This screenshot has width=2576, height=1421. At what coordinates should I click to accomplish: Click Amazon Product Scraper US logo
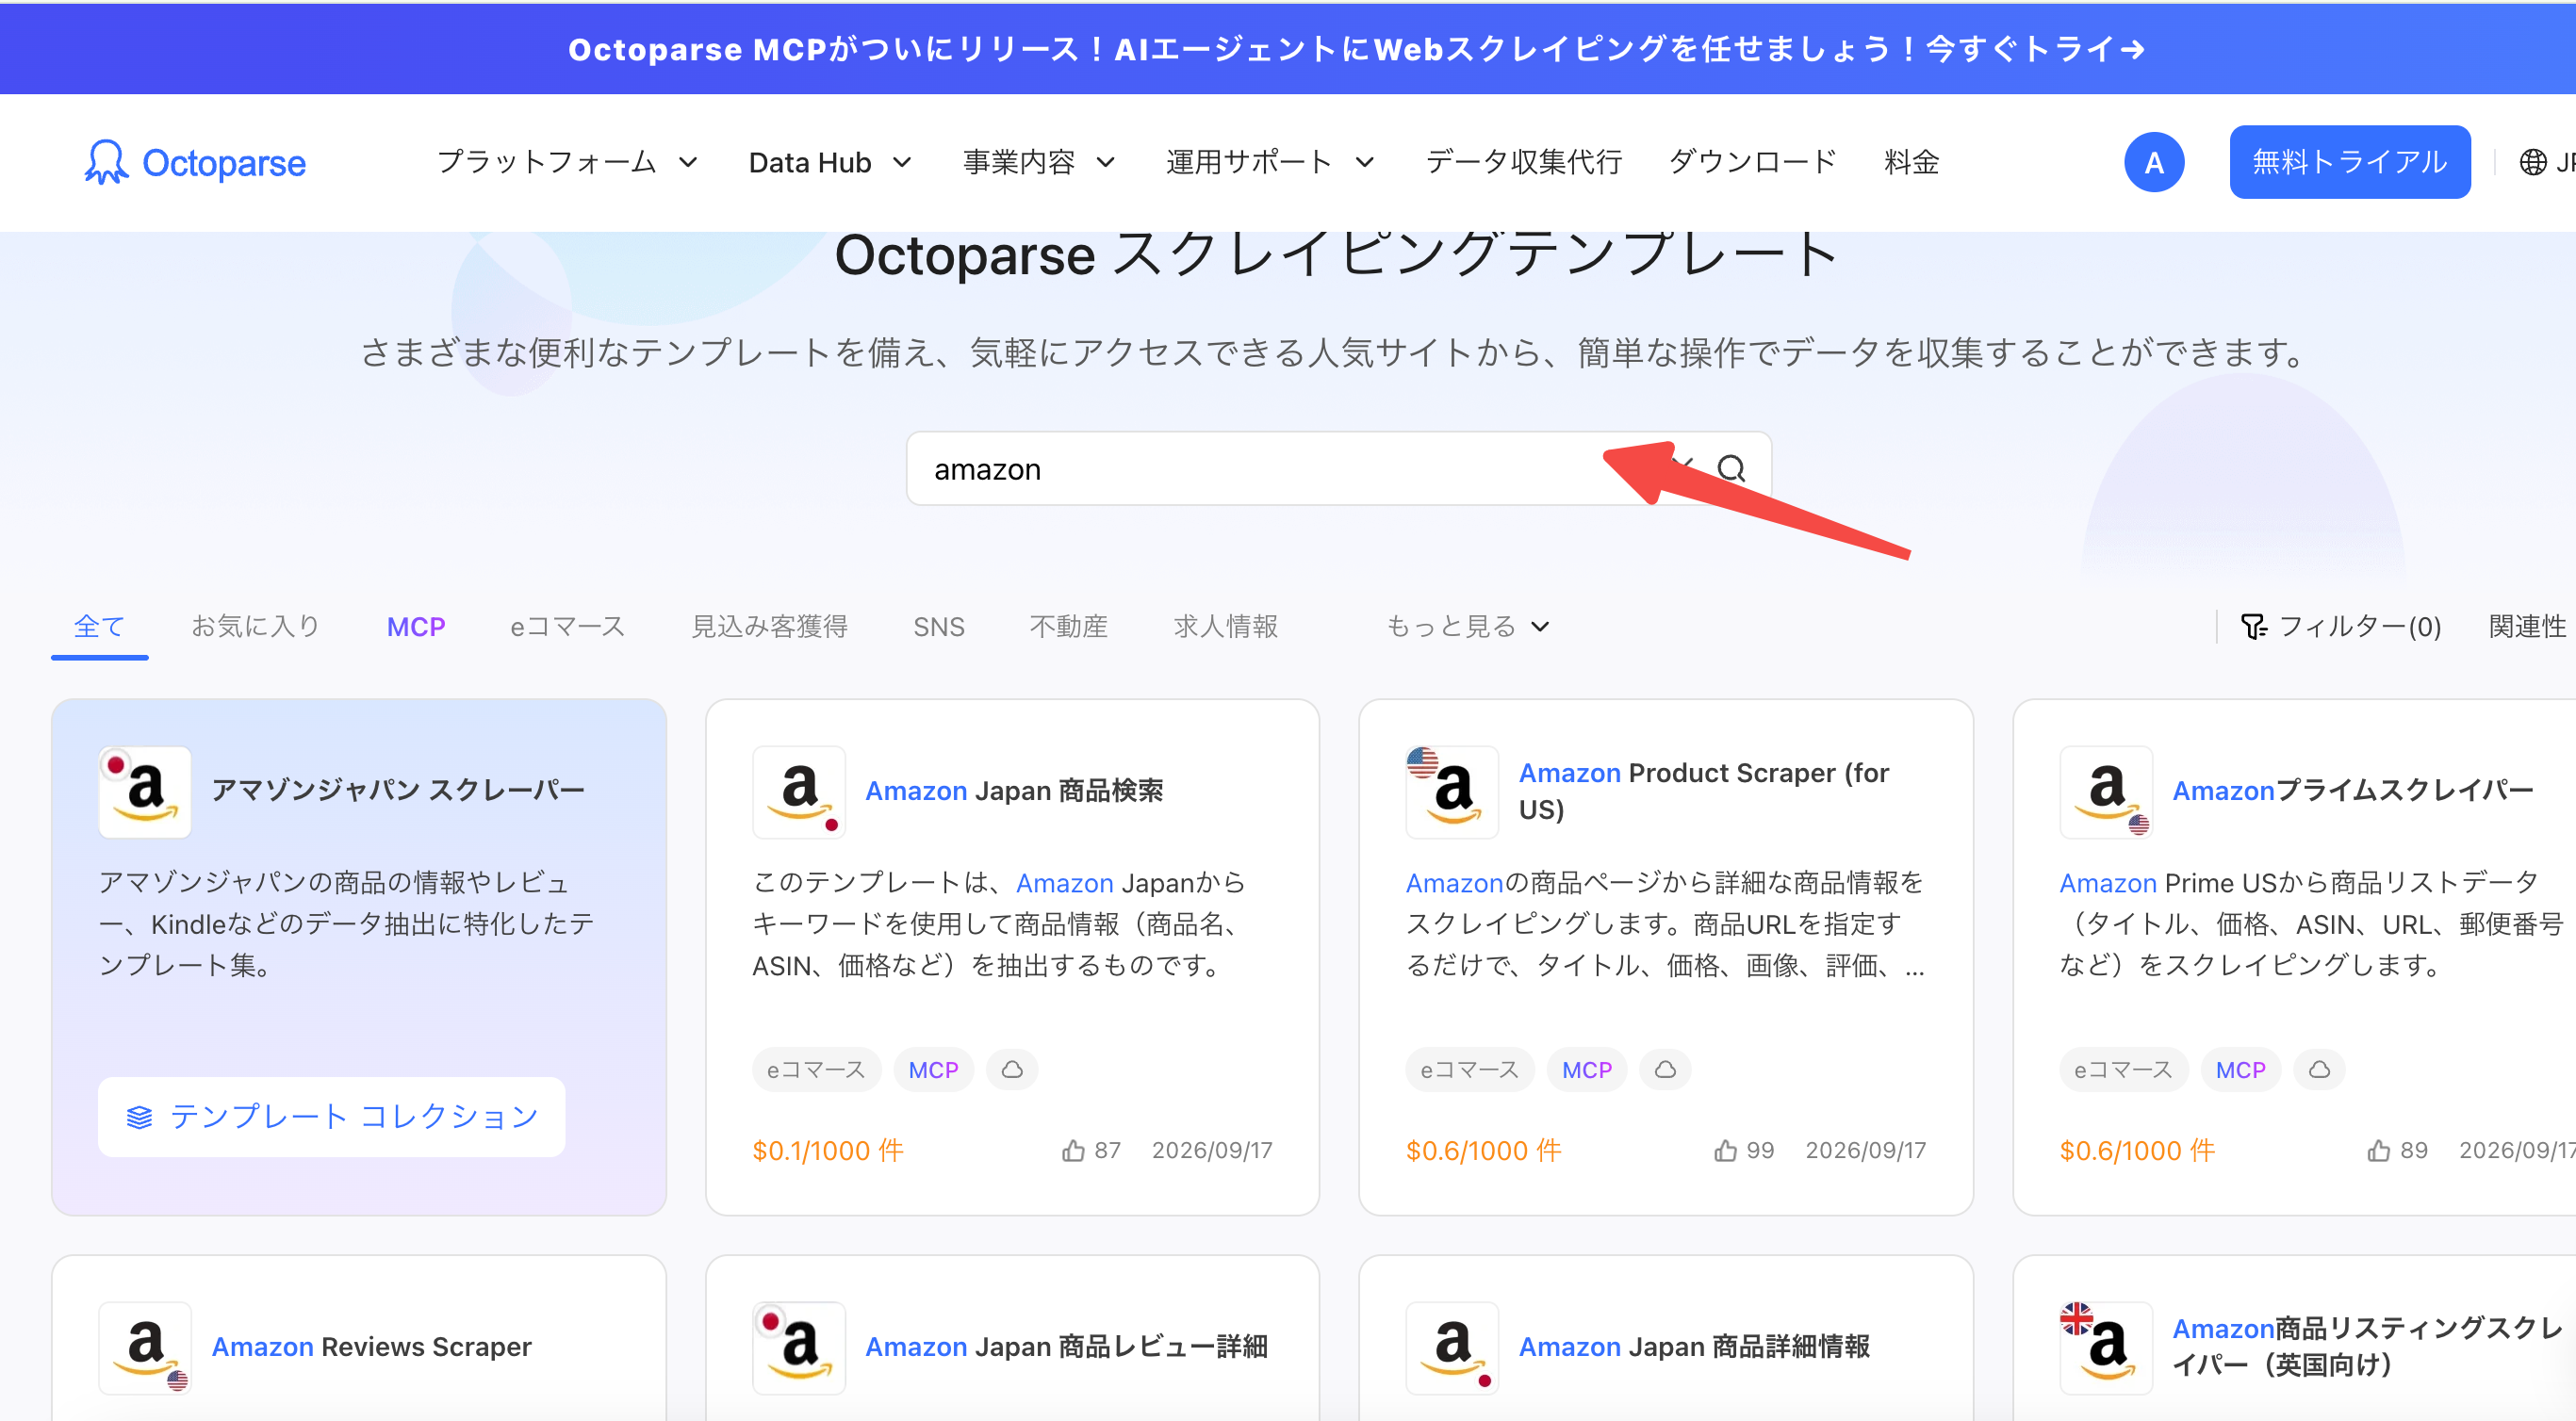point(1452,791)
